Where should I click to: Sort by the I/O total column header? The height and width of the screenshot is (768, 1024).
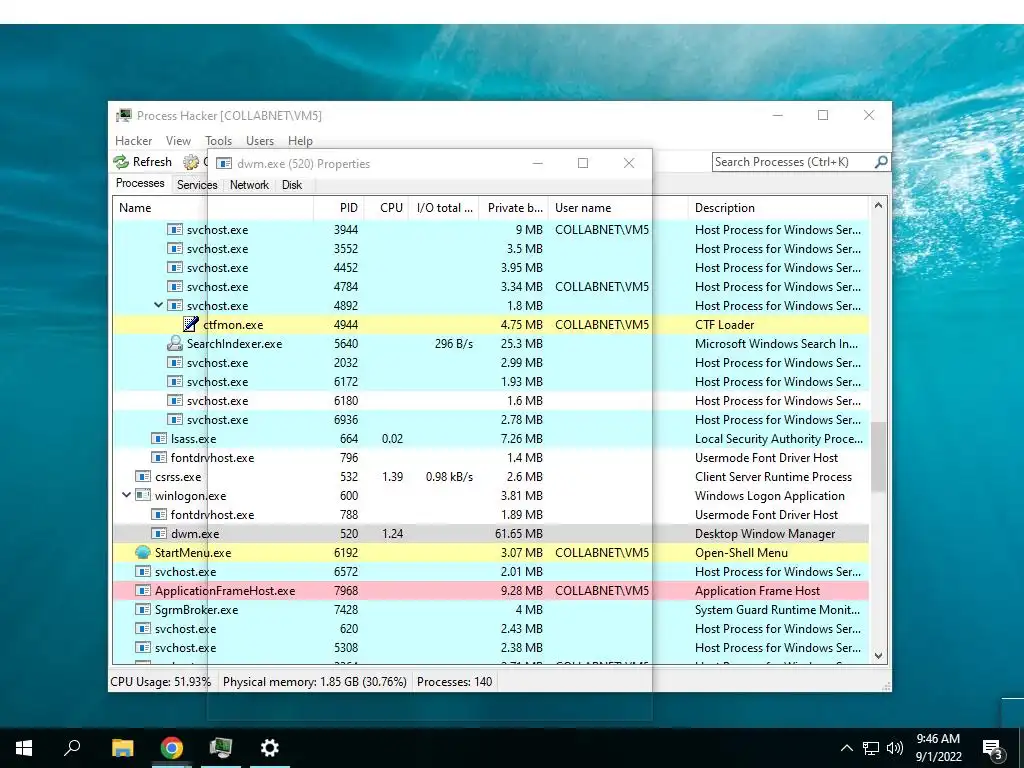tap(443, 208)
